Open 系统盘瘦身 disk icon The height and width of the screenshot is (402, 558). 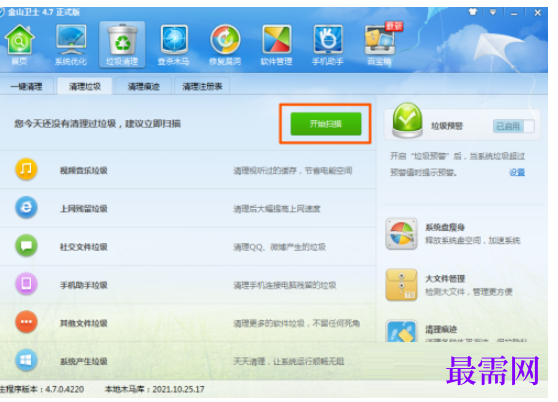point(401,234)
